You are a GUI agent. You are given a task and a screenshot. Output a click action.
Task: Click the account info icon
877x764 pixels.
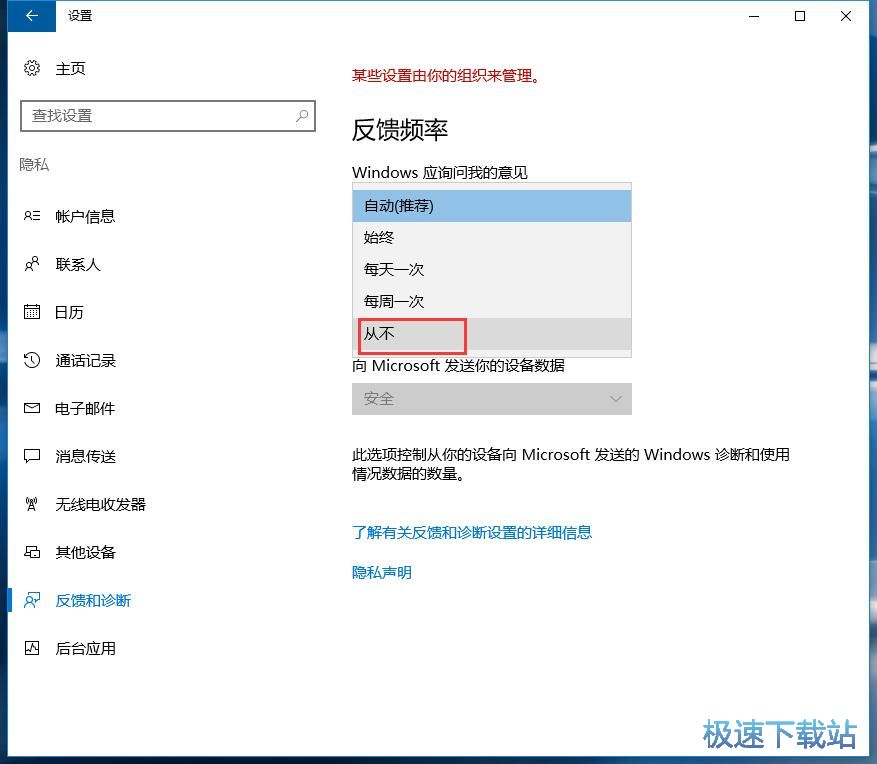point(32,216)
